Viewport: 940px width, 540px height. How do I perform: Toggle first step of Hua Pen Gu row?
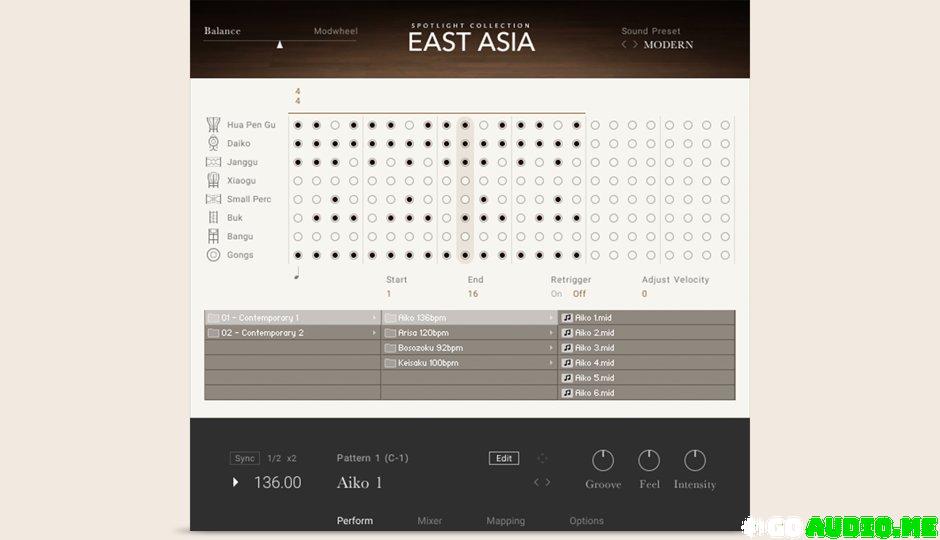(298, 125)
